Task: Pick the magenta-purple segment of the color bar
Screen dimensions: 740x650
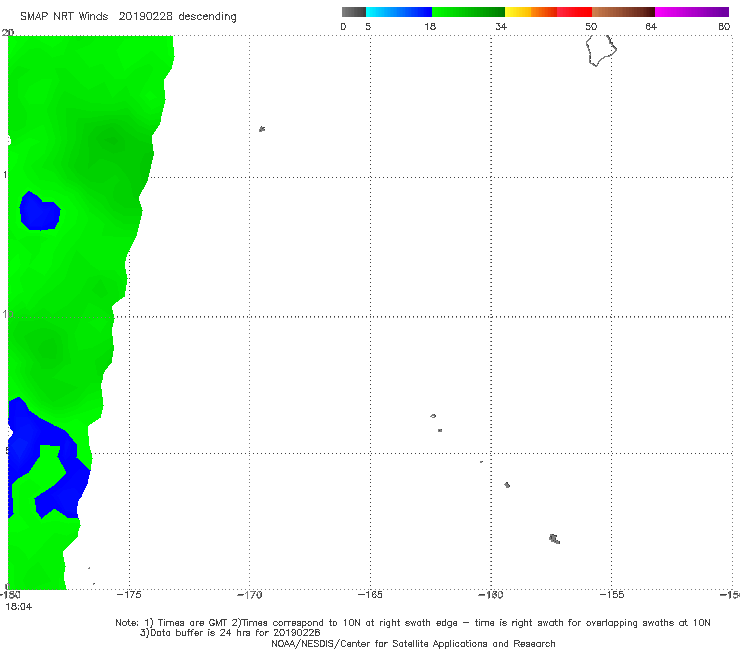Action: [692, 12]
